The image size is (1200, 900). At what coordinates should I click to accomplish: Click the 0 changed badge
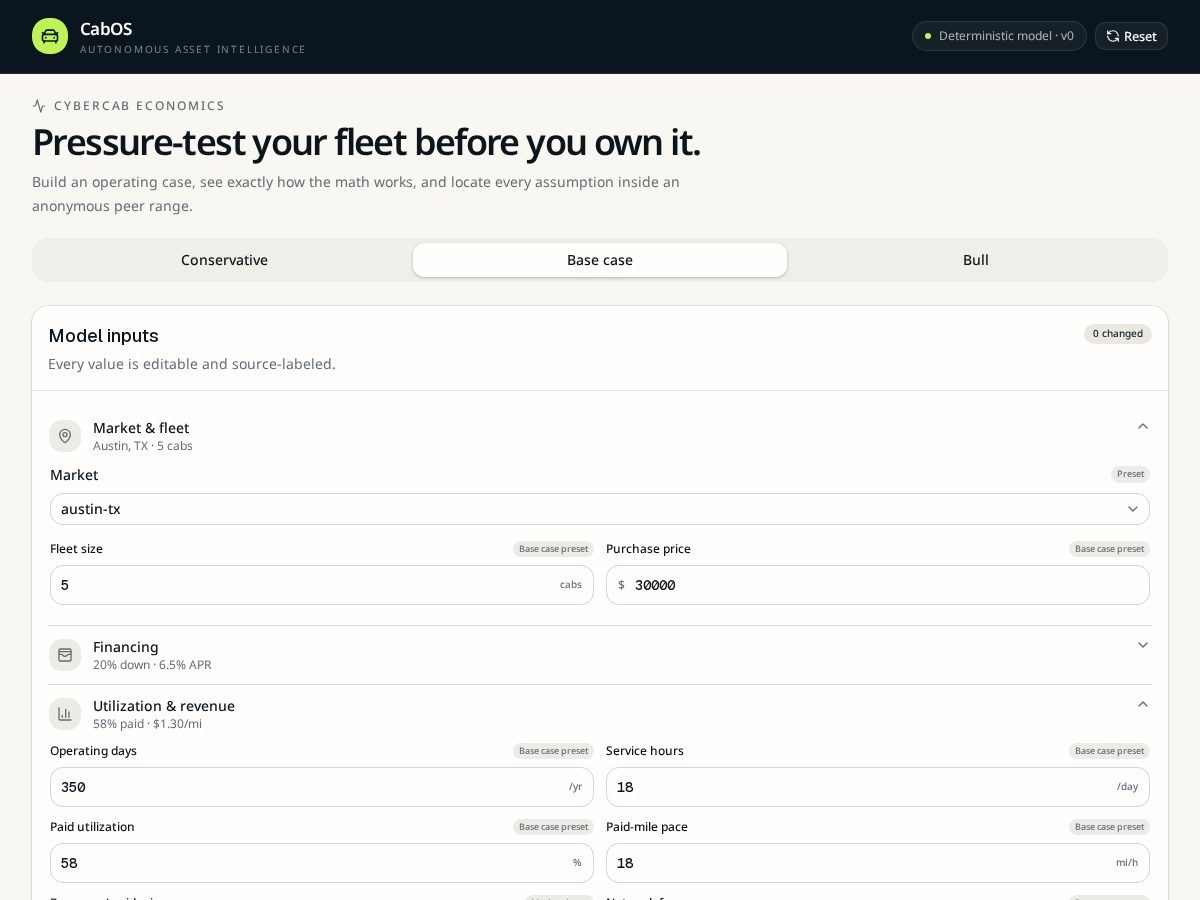click(x=1118, y=334)
